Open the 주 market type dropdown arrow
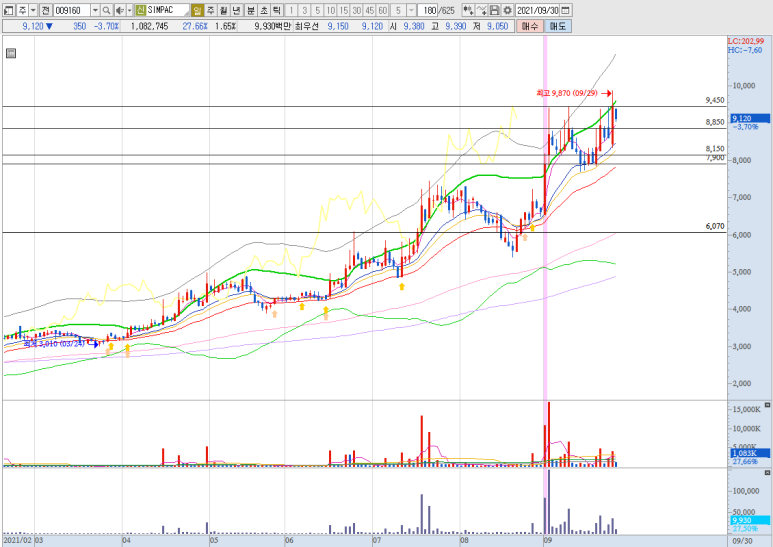 point(33,10)
